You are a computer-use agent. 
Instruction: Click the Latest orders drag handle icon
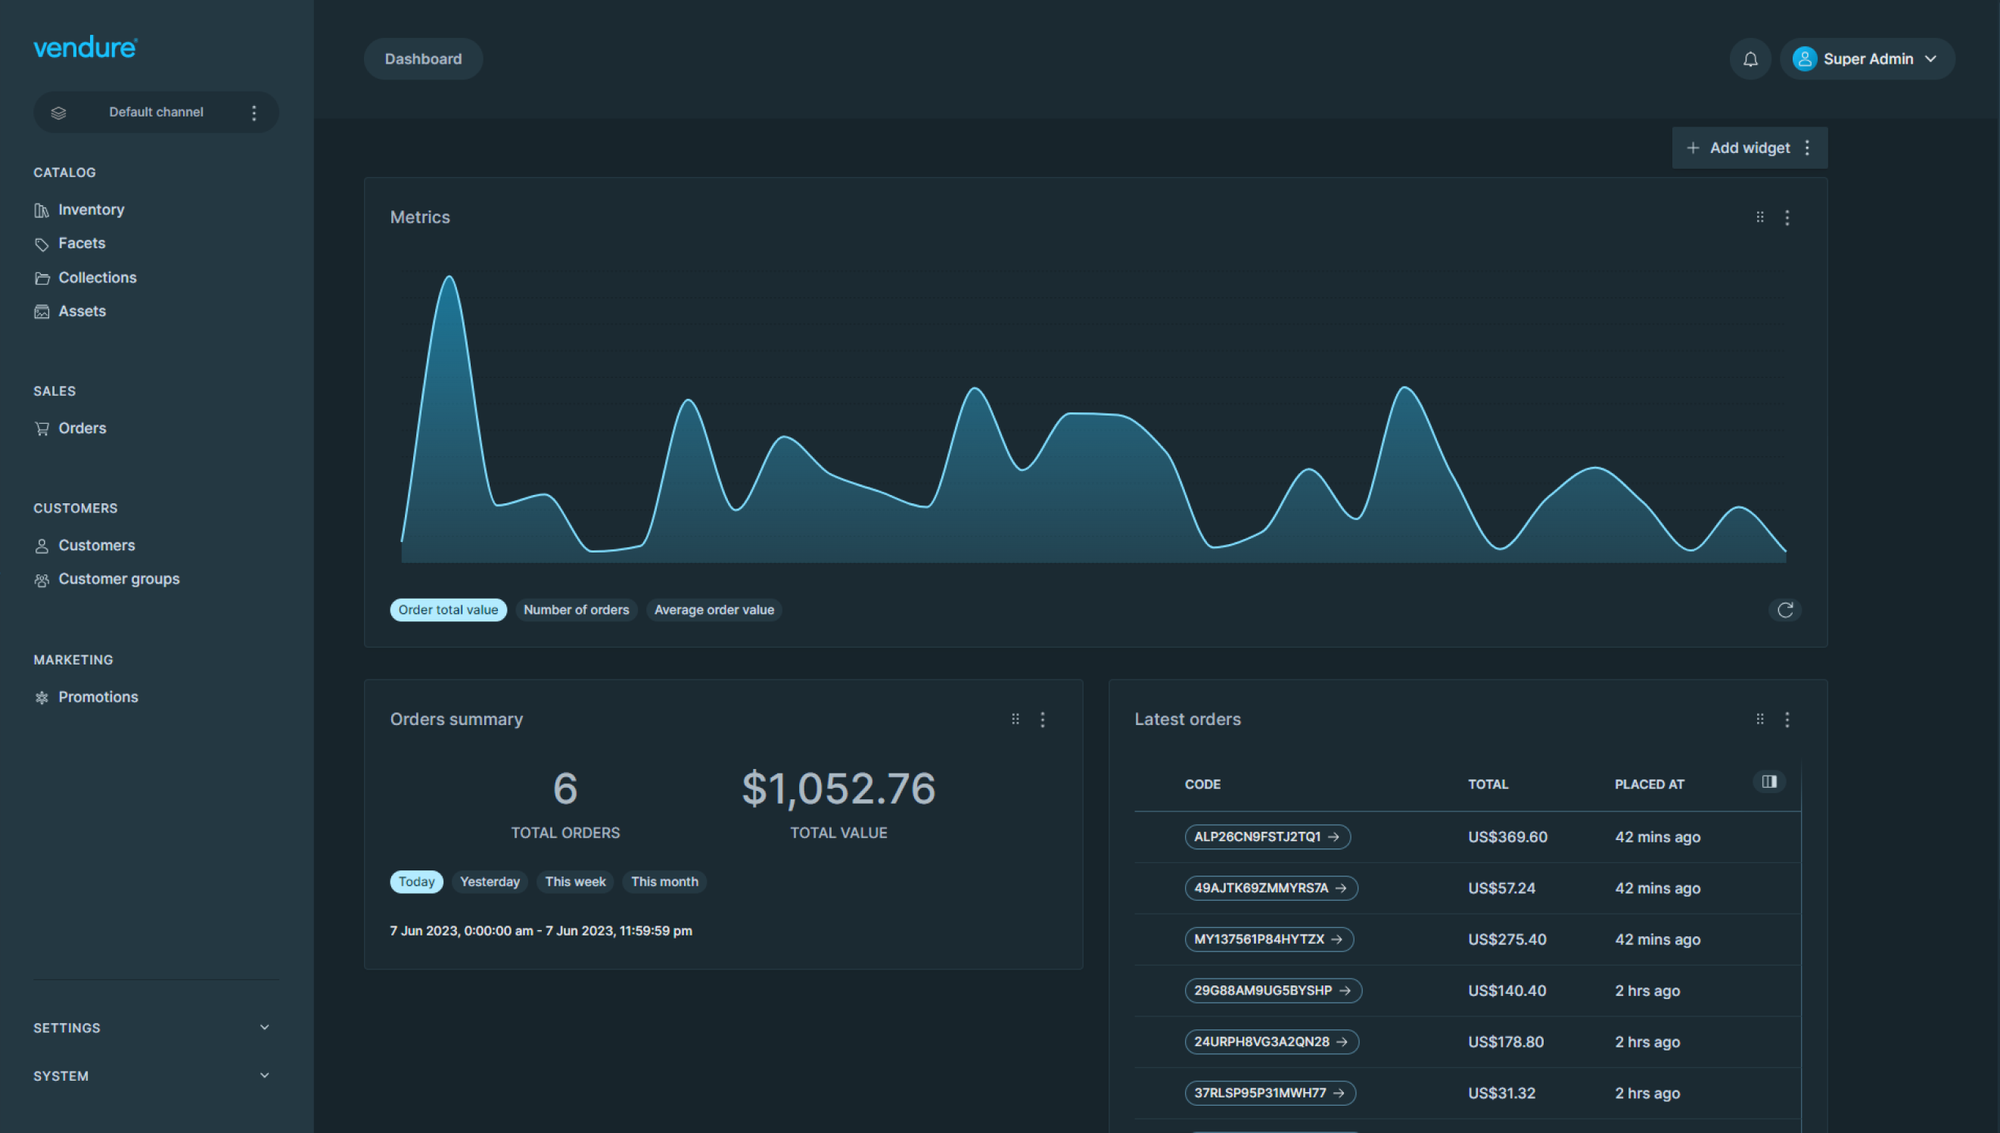[x=1760, y=720]
